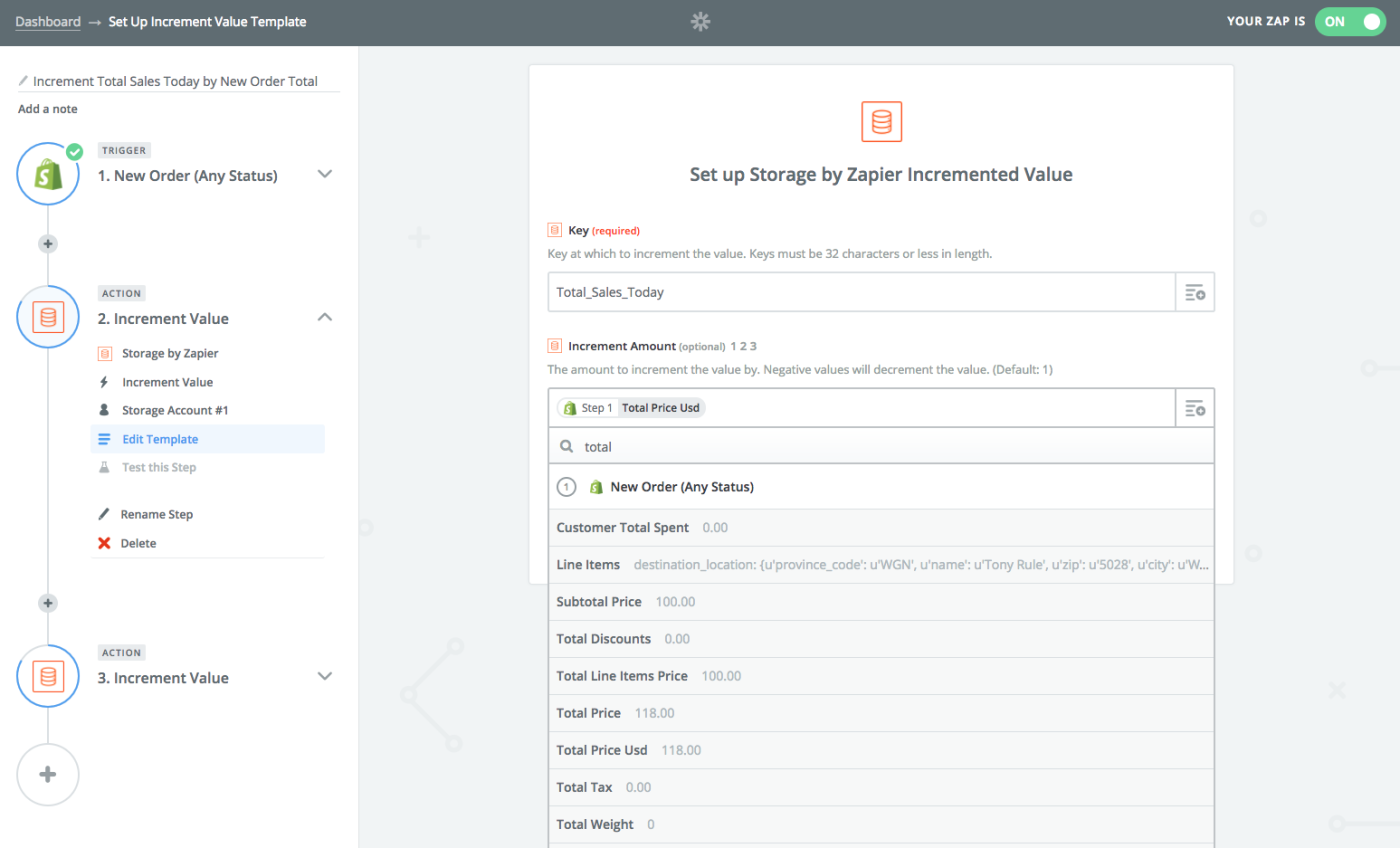Select the Line Items field option

(881, 565)
